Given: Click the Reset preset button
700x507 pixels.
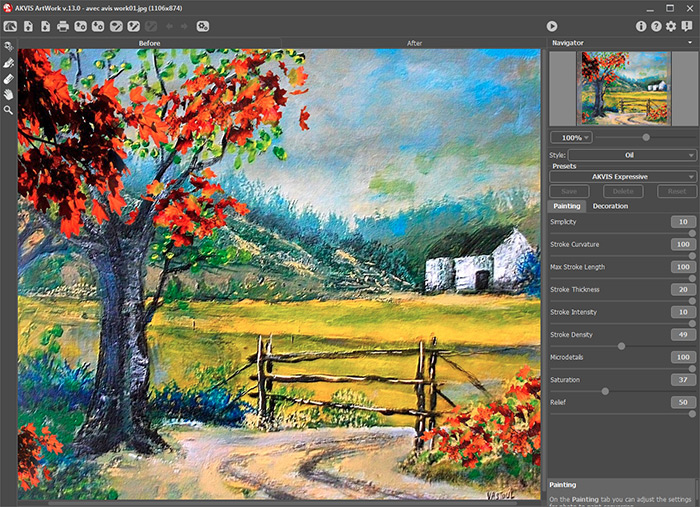Looking at the screenshot, I should pyautogui.click(x=677, y=191).
